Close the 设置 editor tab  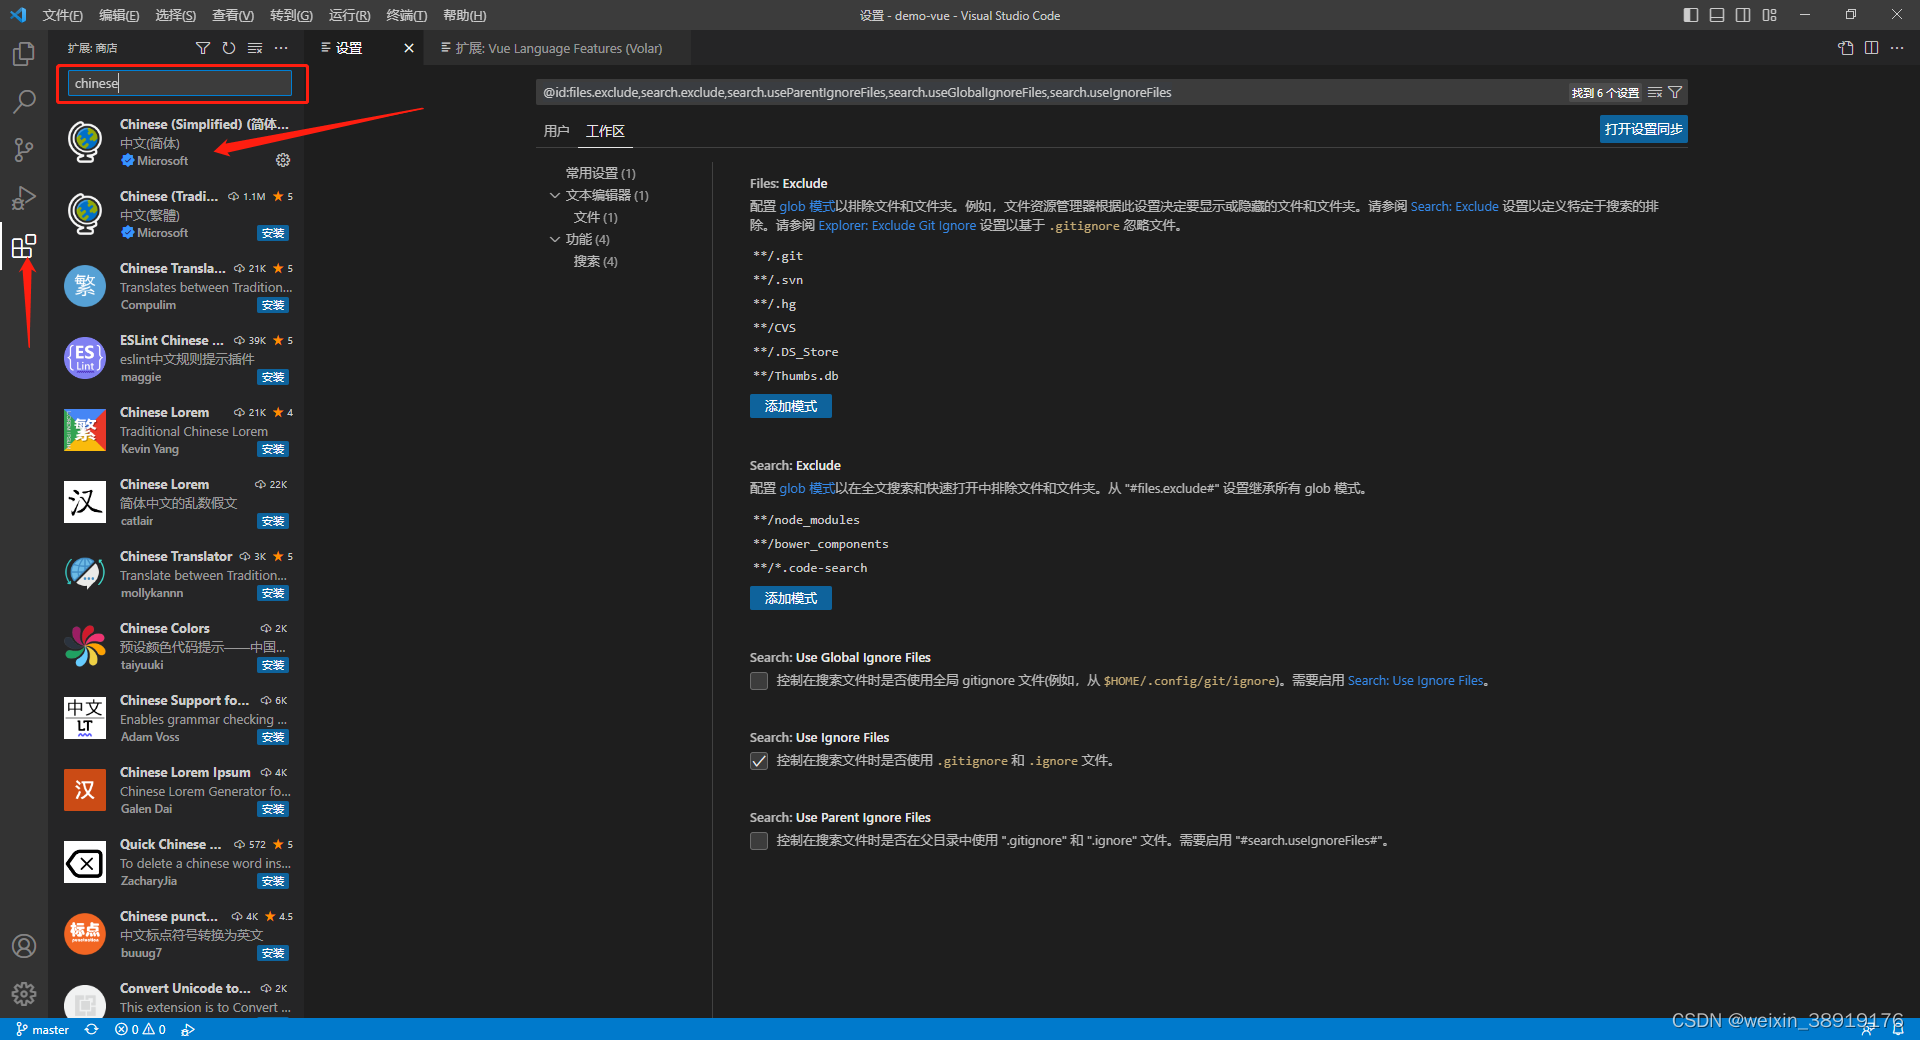[408, 48]
